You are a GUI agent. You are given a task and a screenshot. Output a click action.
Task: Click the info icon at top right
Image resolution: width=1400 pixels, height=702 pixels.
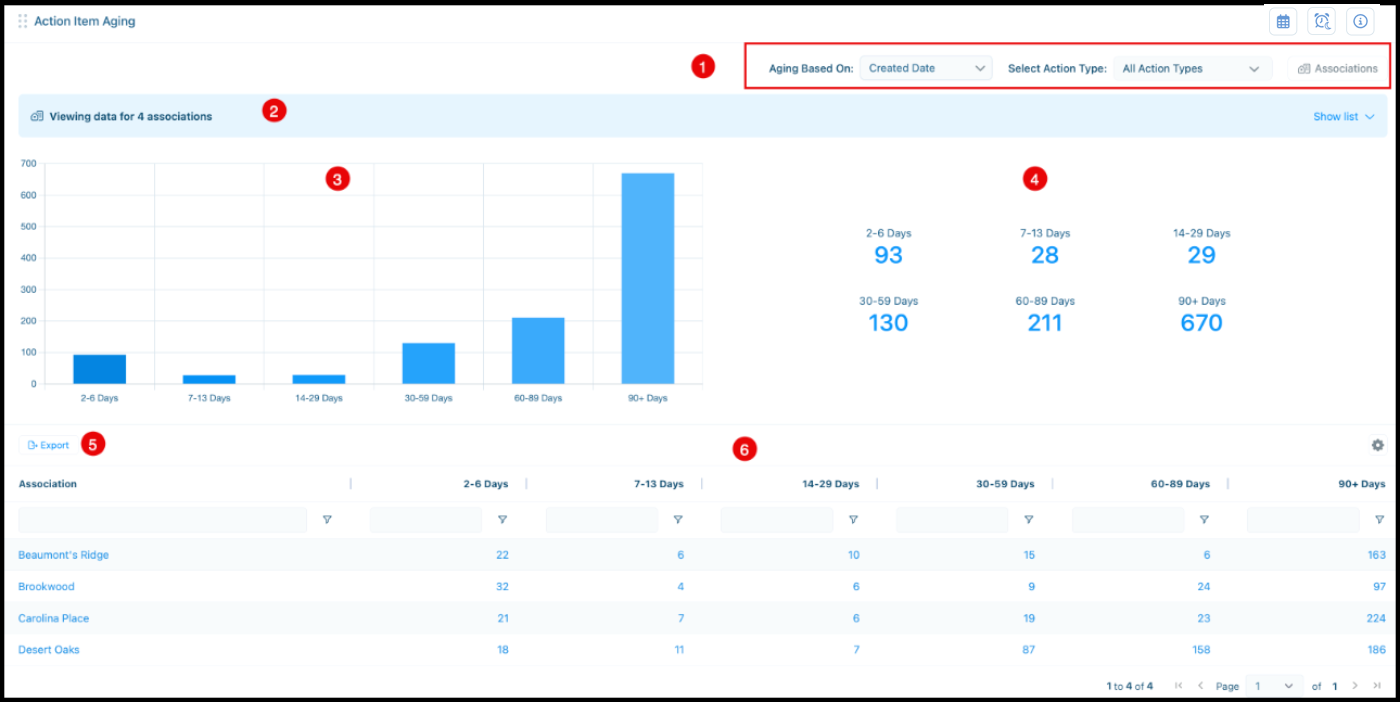[1360, 21]
